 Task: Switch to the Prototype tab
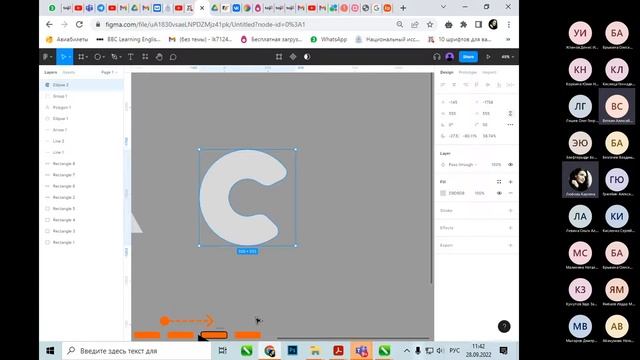[x=468, y=72]
